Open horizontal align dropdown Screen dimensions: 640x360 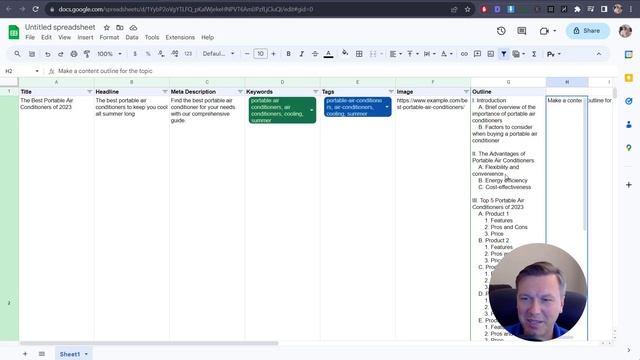pos(396,54)
